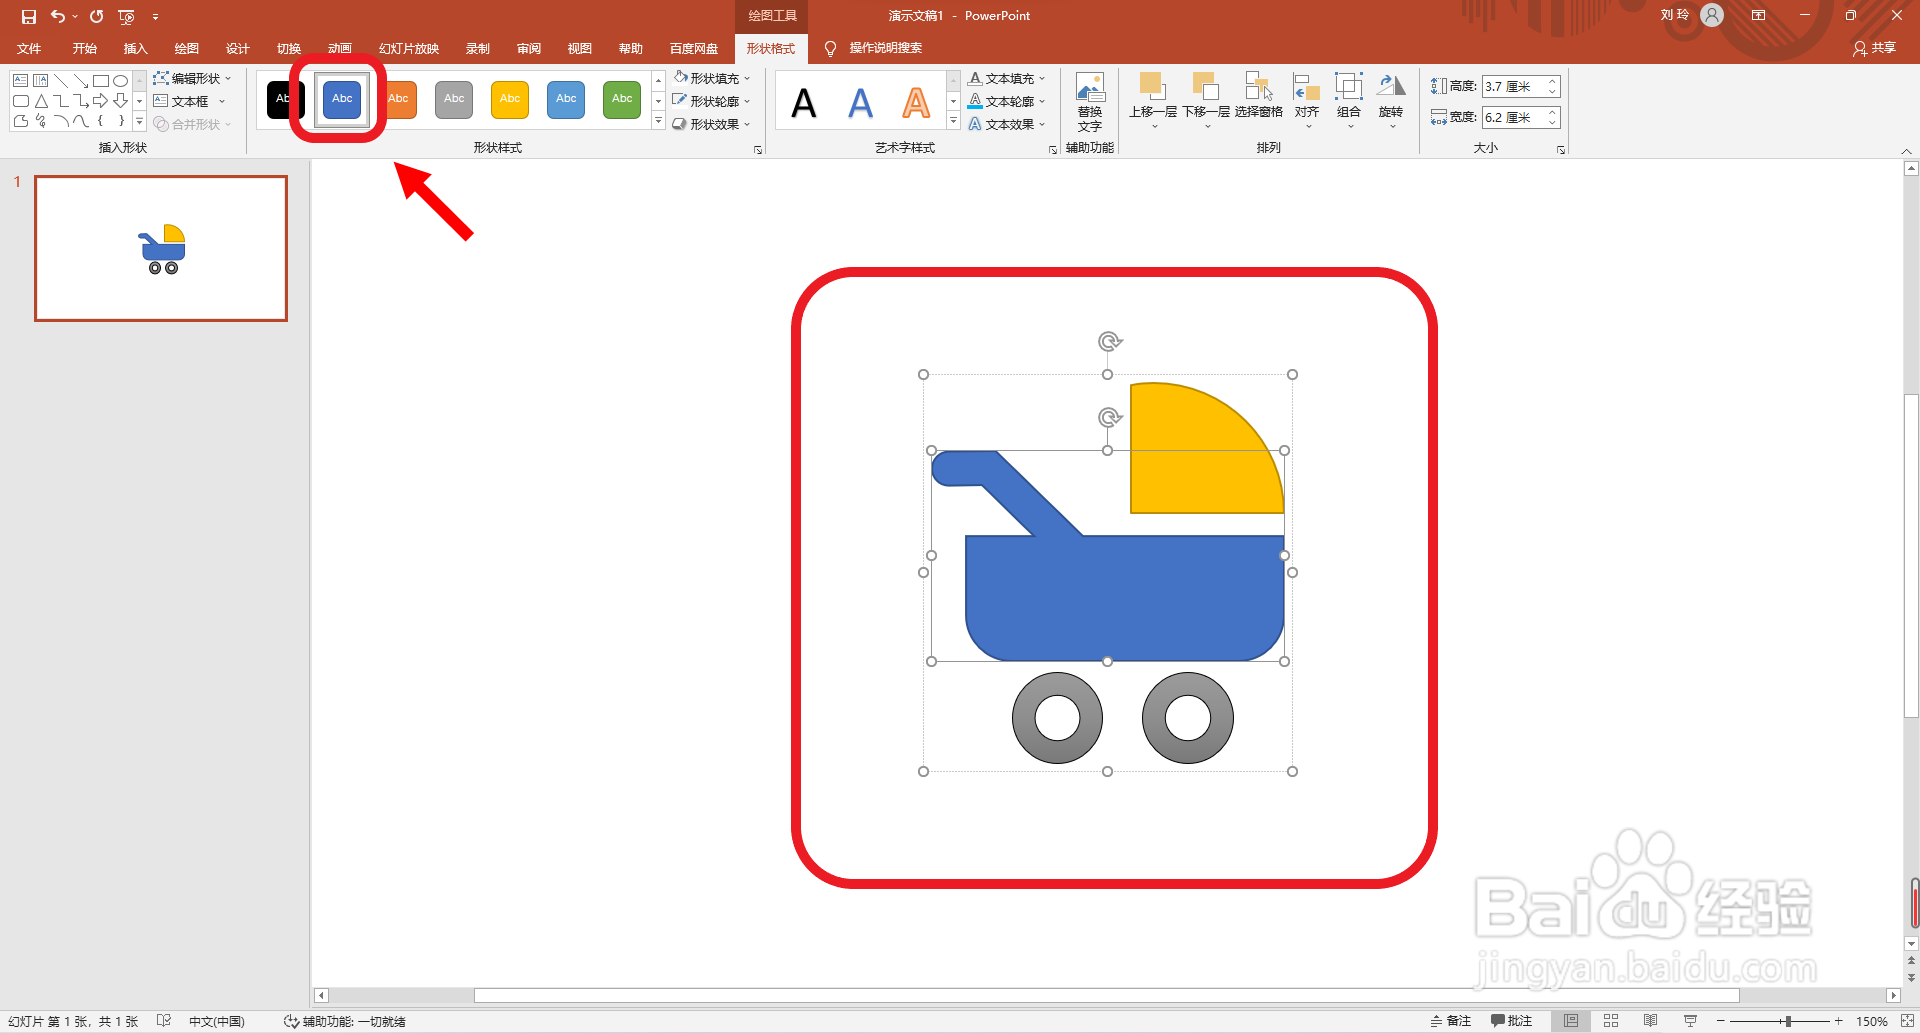This screenshot has width=1920, height=1033.
Task: Select the text box shape in gallery
Action: click(x=20, y=80)
